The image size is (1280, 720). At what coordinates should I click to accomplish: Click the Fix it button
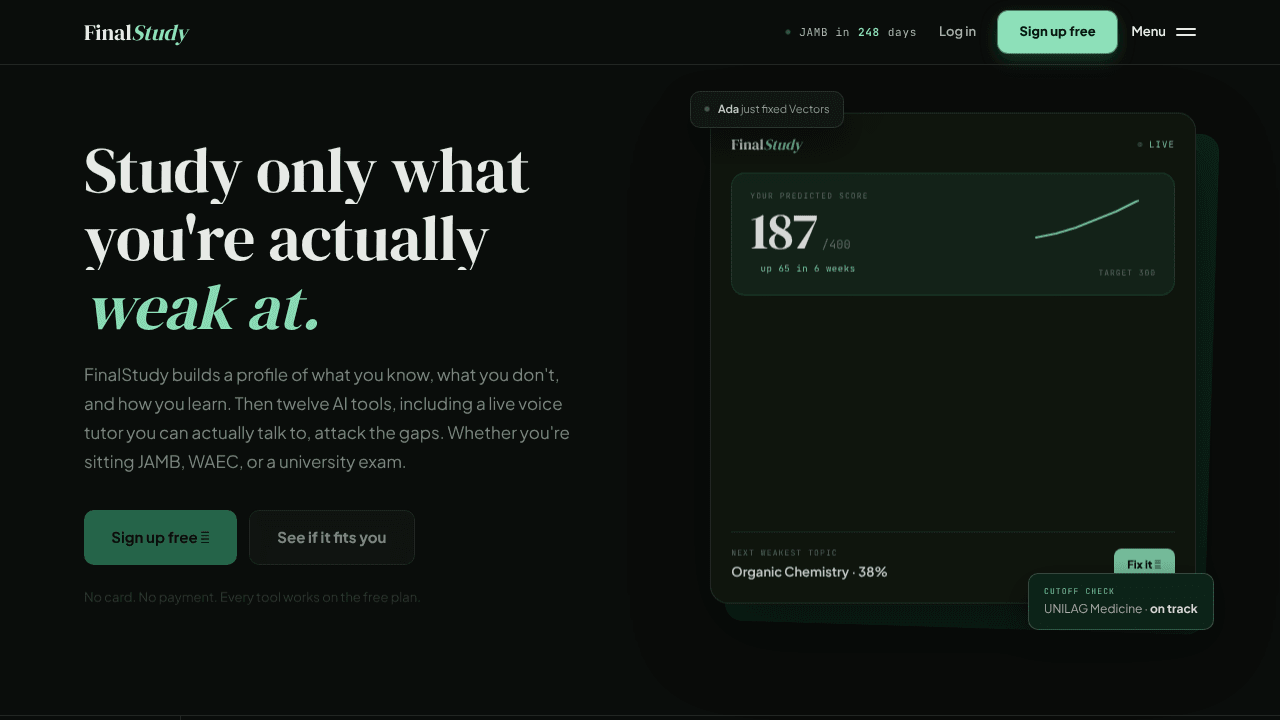point(1144,564)
